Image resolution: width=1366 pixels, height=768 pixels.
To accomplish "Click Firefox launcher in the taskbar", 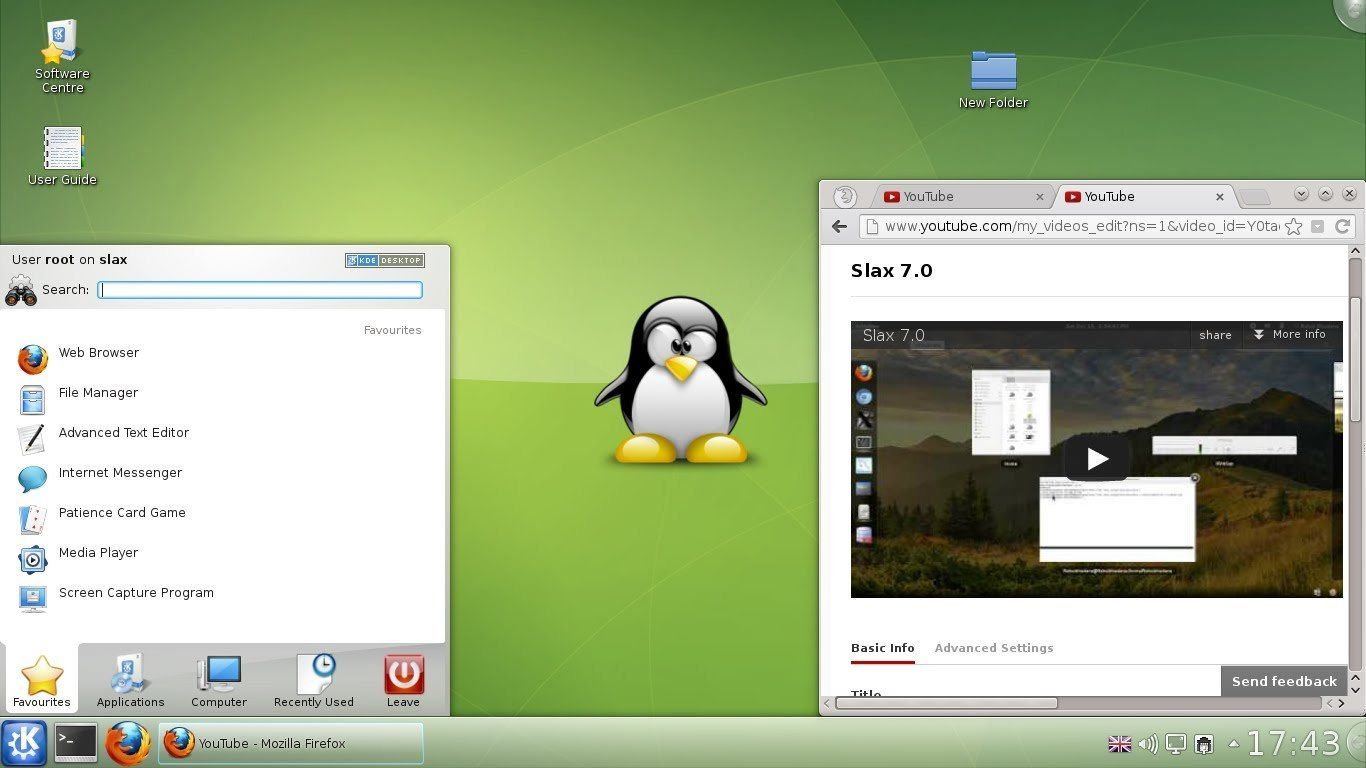I will (x=128, y=743).
